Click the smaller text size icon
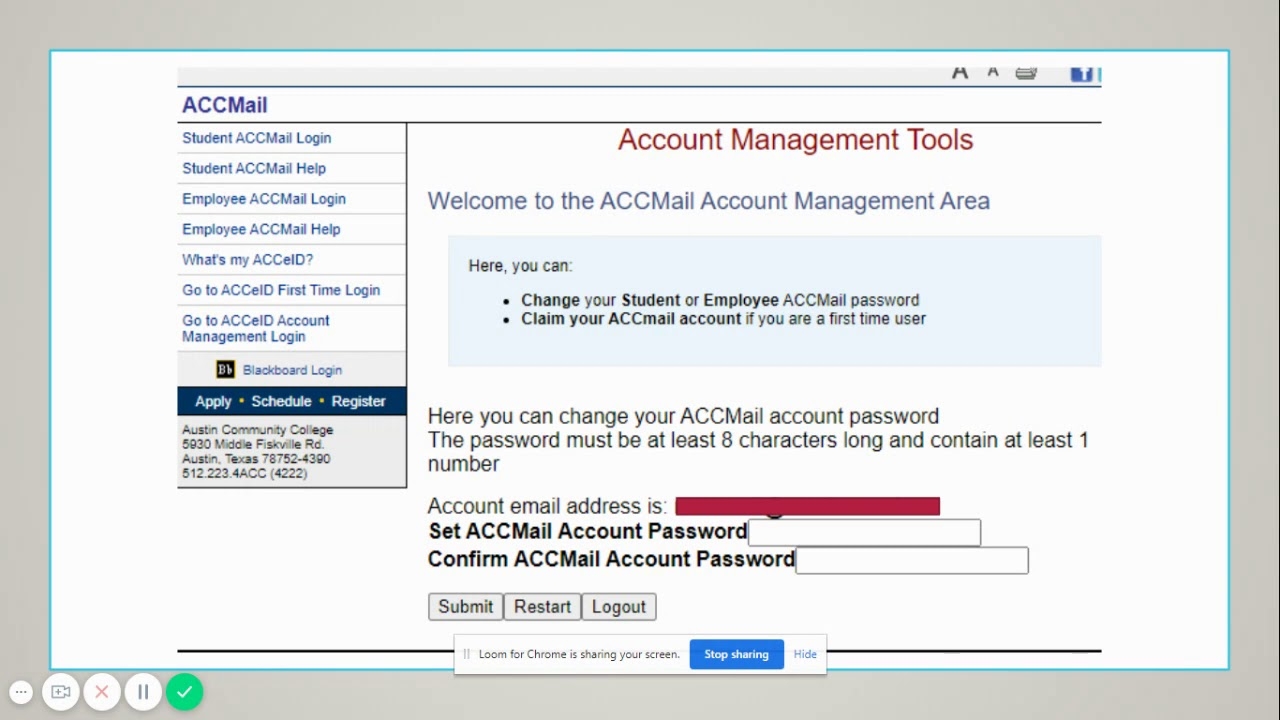The image size is (1280, 720). [x=993, y=73]
